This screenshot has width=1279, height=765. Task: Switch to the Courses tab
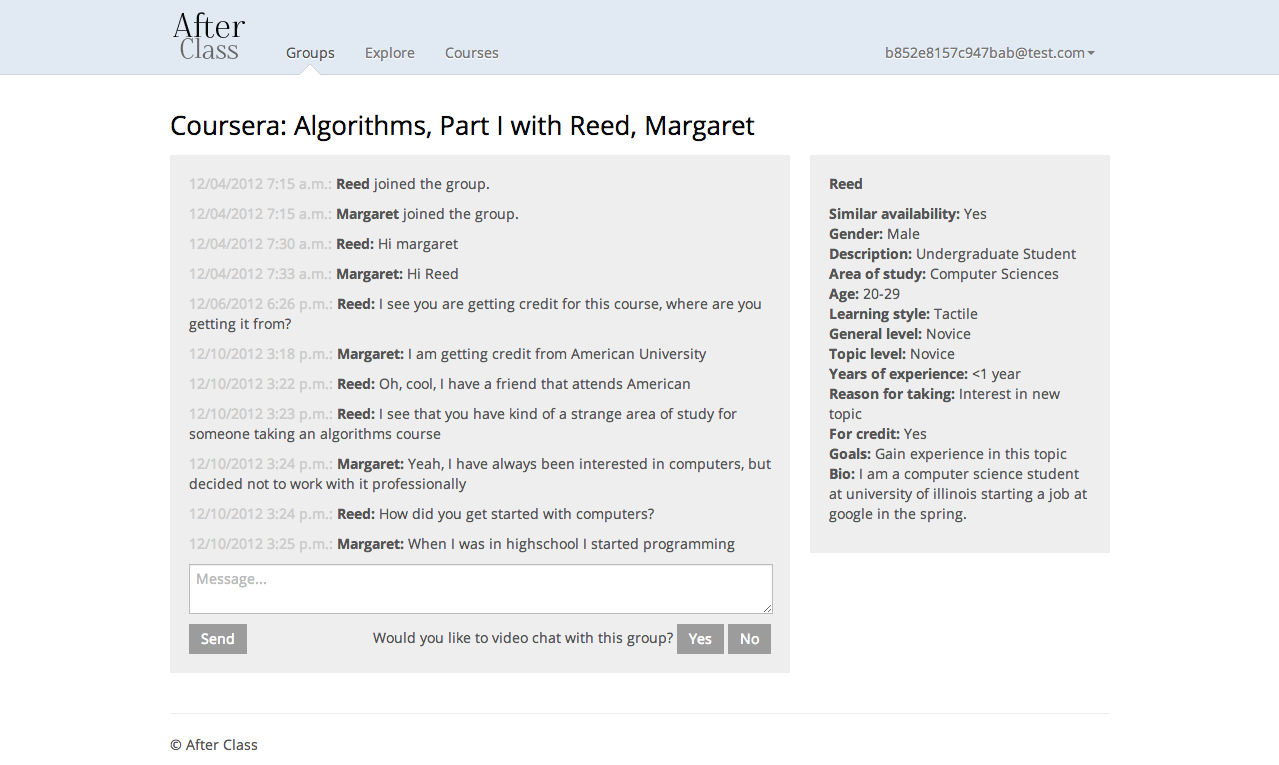(x=471, y=53)
